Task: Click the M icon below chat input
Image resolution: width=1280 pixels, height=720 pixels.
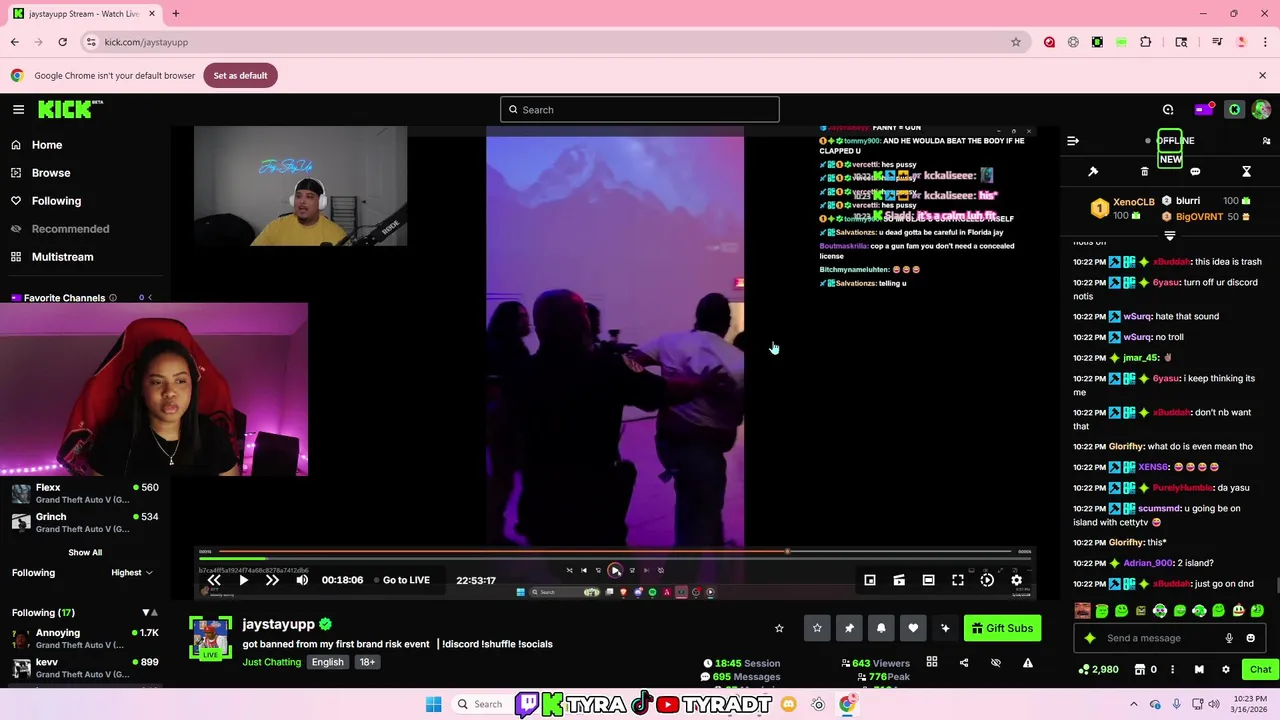Action: coord(1199,669)
